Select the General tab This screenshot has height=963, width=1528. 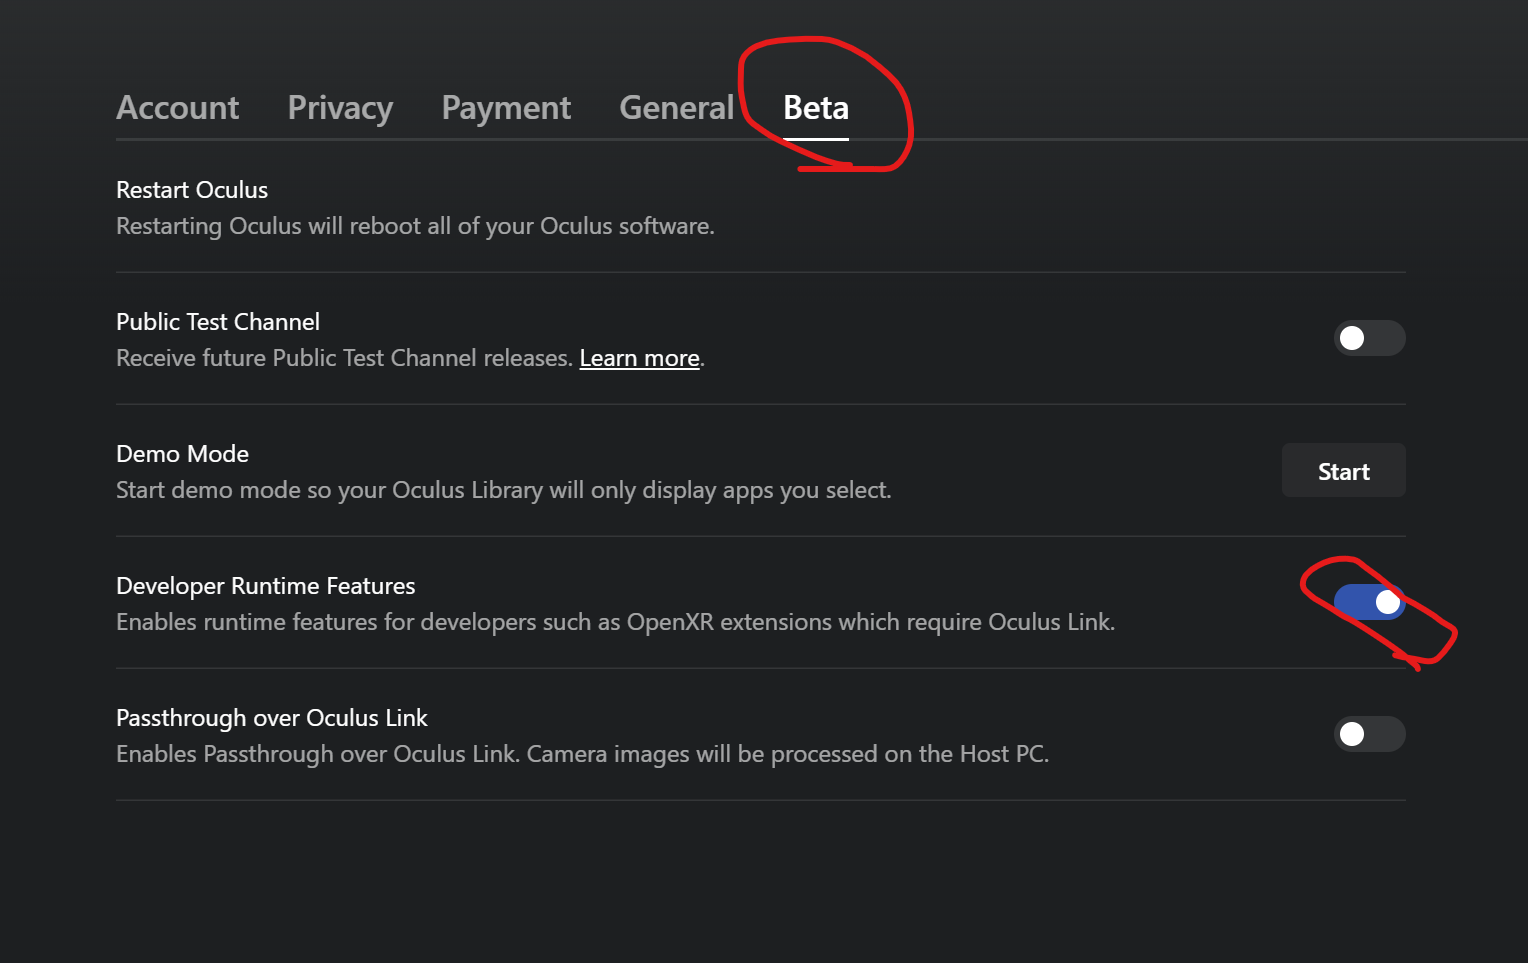[x=676, y=108]
